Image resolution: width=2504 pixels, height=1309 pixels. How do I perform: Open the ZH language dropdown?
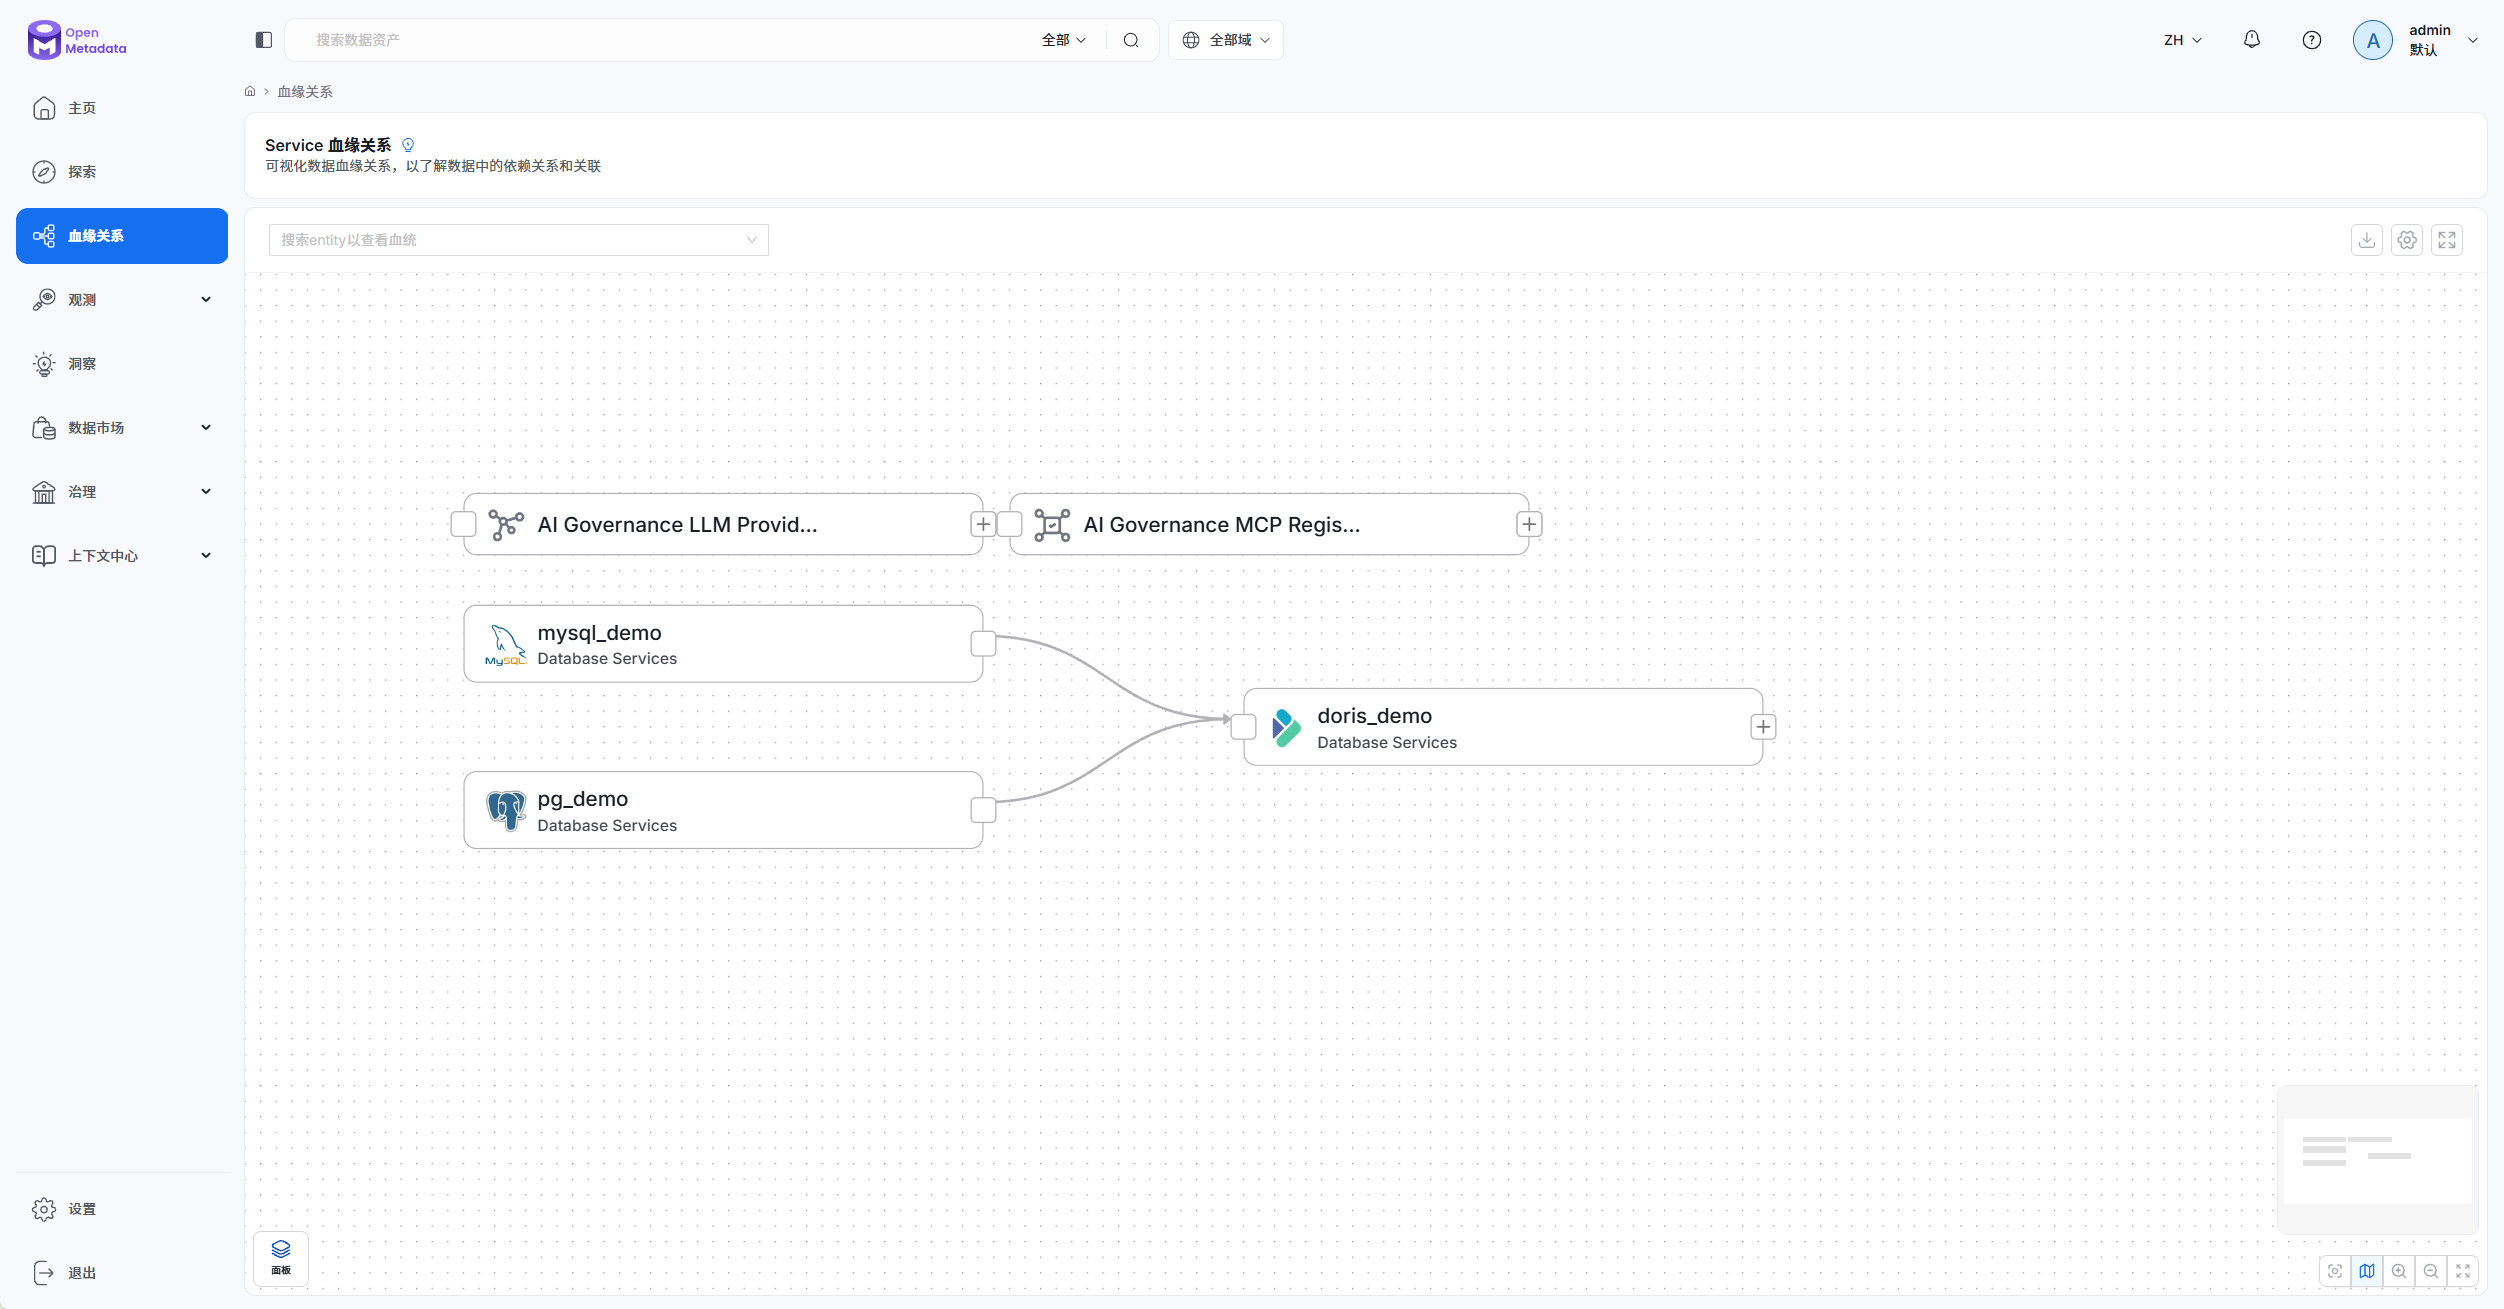click(2183, 40)
